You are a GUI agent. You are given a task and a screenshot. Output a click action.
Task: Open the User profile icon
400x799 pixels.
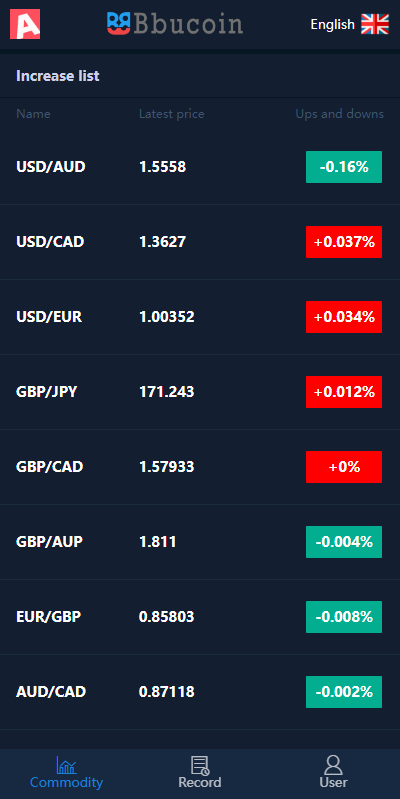333,765
